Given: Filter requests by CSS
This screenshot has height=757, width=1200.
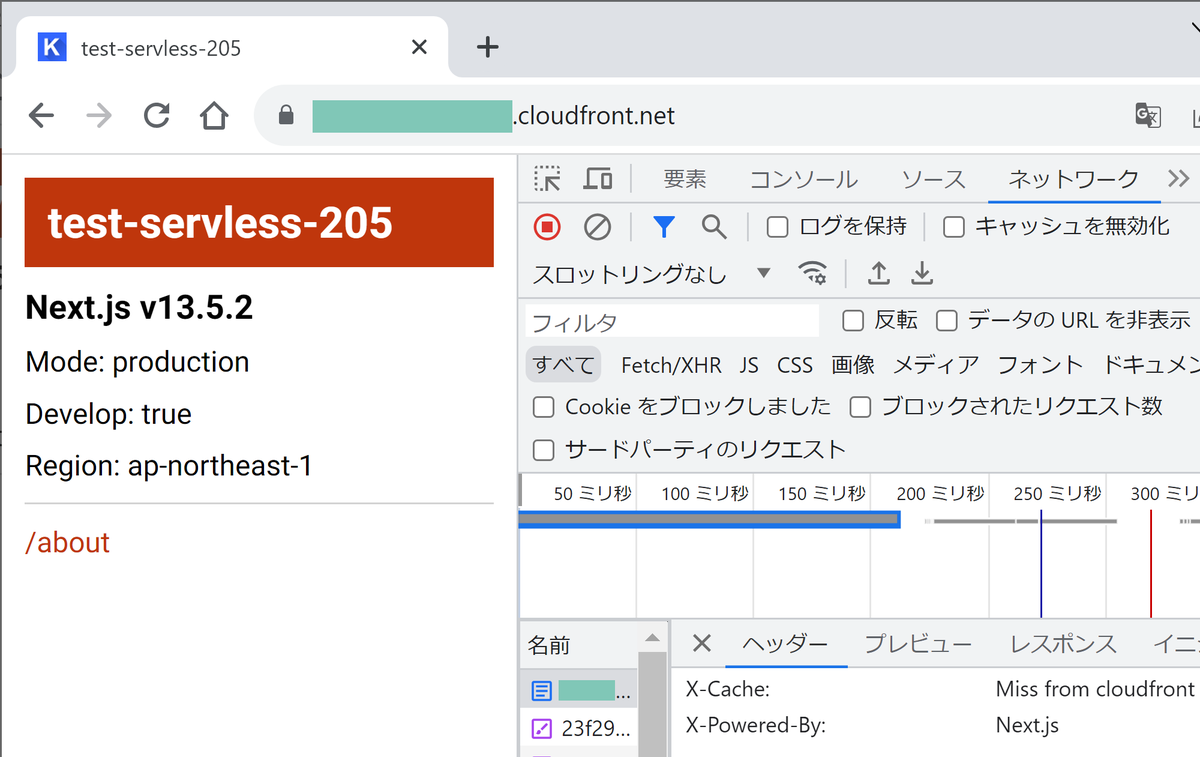Looking at the screenshot, I should pyautogui.click(x=795, y=365).
